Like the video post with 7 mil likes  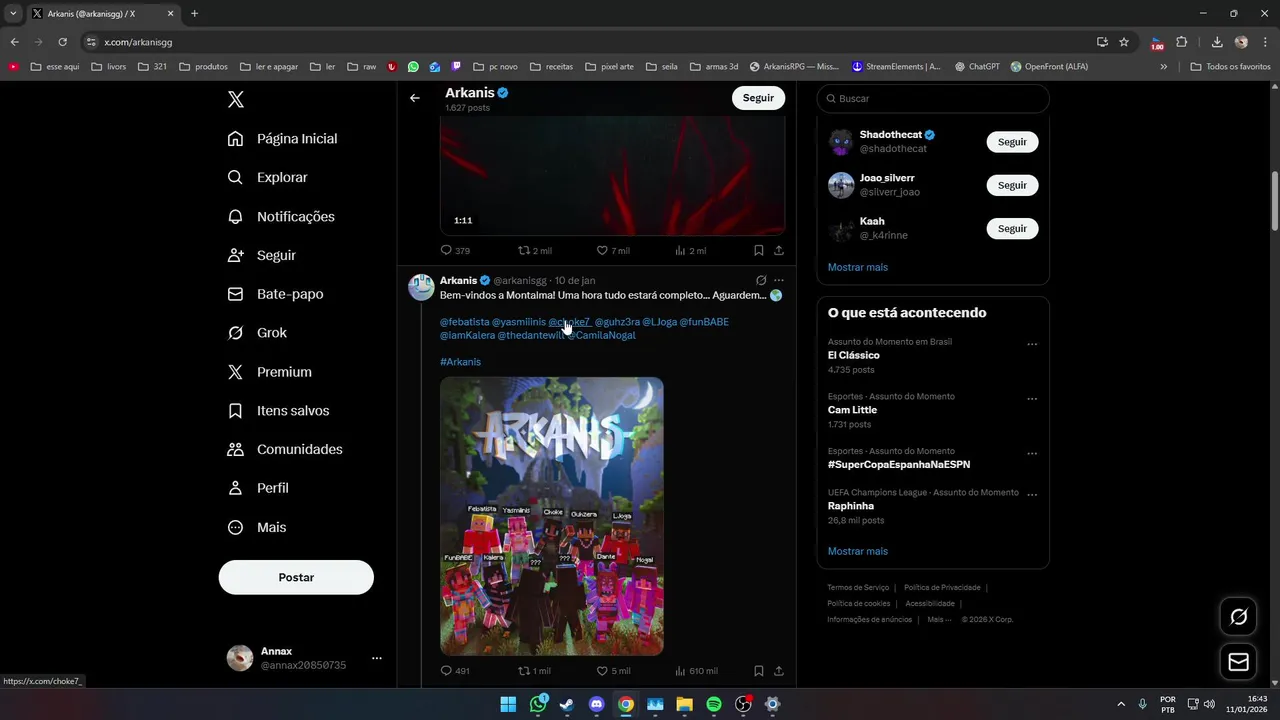point(613,250)
